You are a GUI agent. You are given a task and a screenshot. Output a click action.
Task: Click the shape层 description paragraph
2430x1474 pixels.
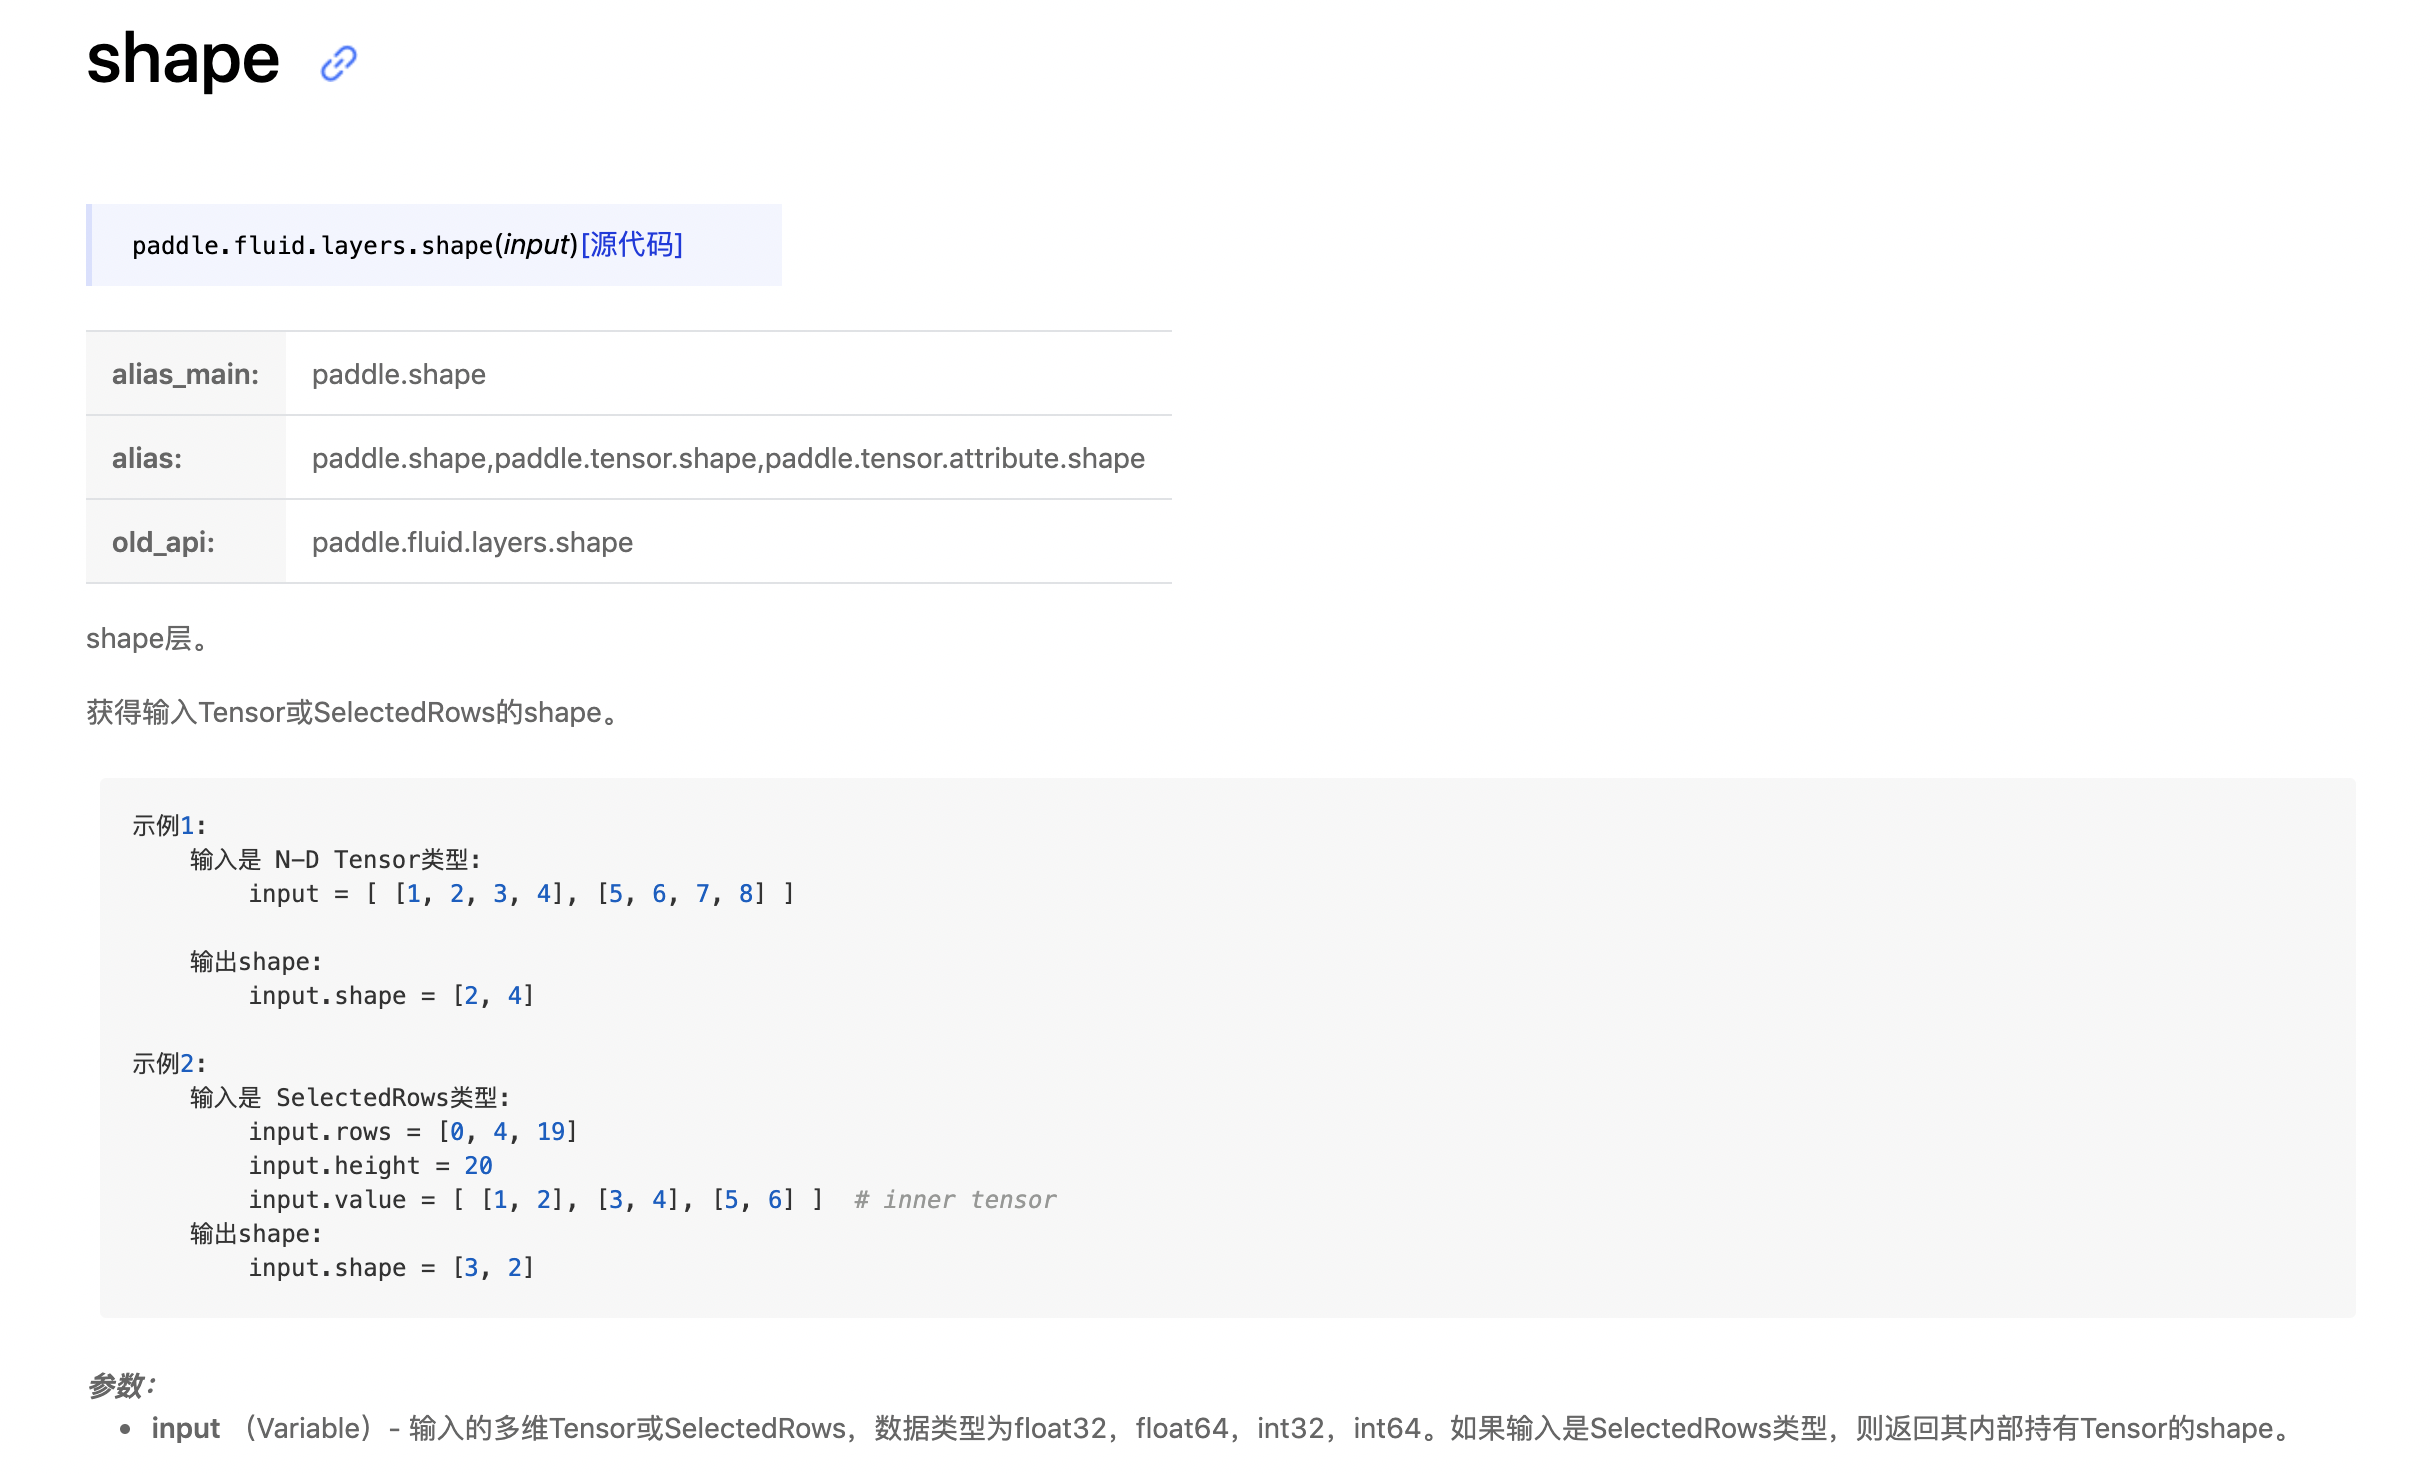148,638
